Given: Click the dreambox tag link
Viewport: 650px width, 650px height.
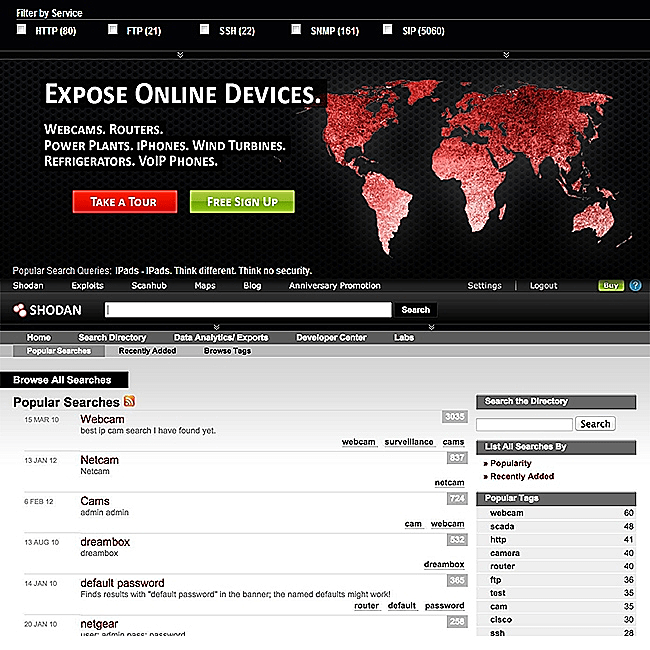Looking at the screenshot, I should [444, 564].
